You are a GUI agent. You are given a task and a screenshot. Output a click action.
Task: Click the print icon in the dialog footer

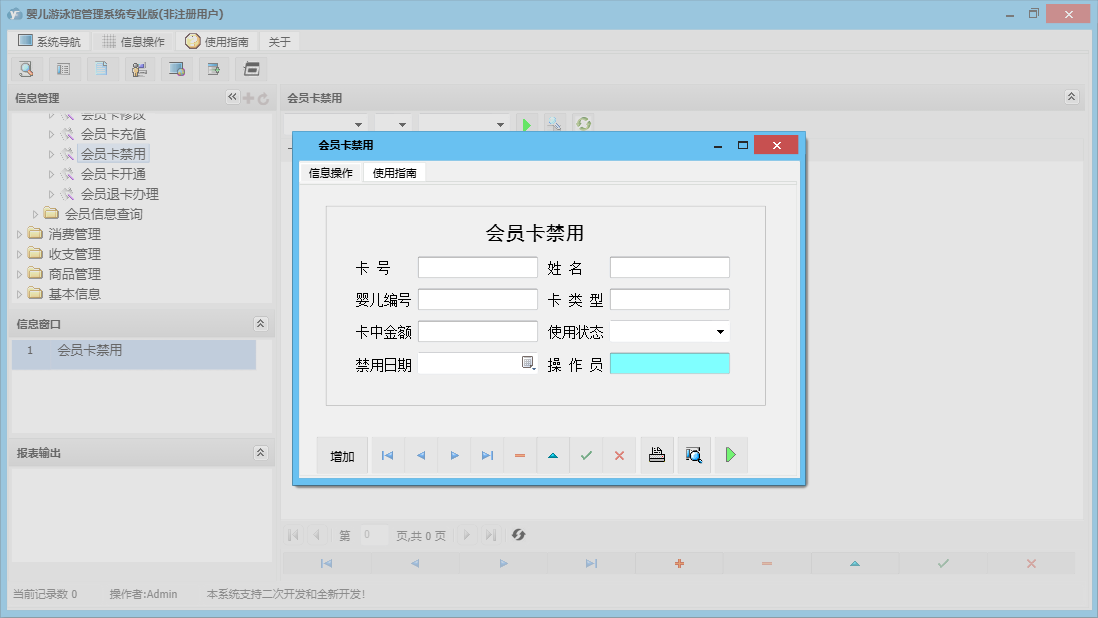click(x=656, y=455)
